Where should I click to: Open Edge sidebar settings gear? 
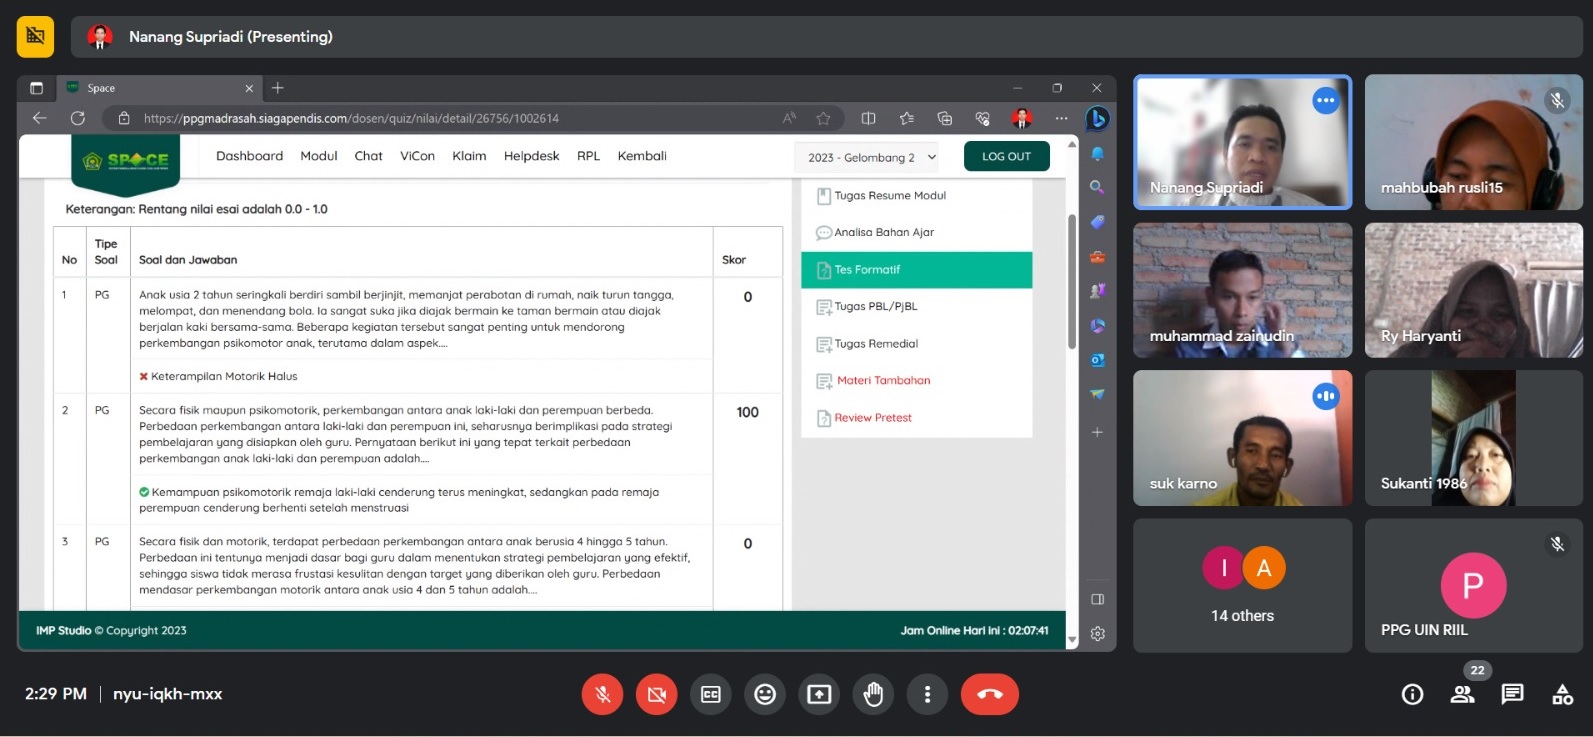pyautogui.click(x=1097, y=634)
